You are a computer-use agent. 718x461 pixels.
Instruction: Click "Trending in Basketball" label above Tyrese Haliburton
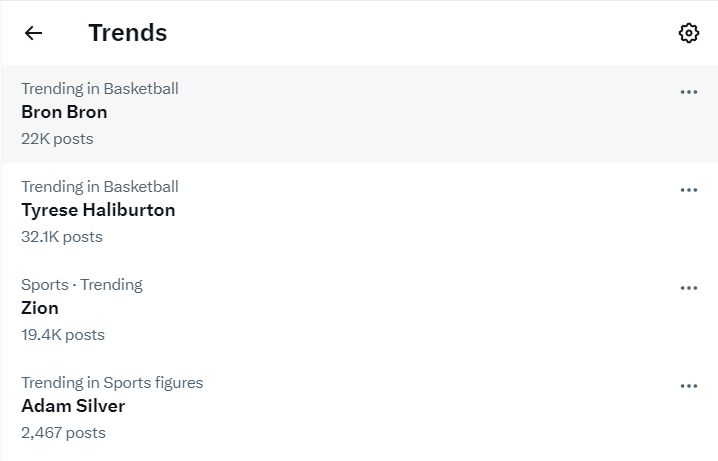(x=100, y=186)
